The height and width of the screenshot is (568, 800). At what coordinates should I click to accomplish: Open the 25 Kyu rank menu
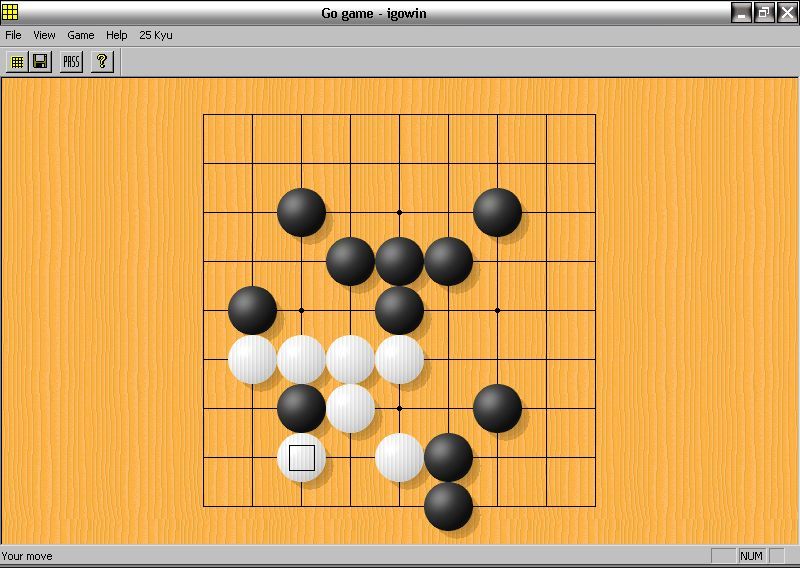156,35
